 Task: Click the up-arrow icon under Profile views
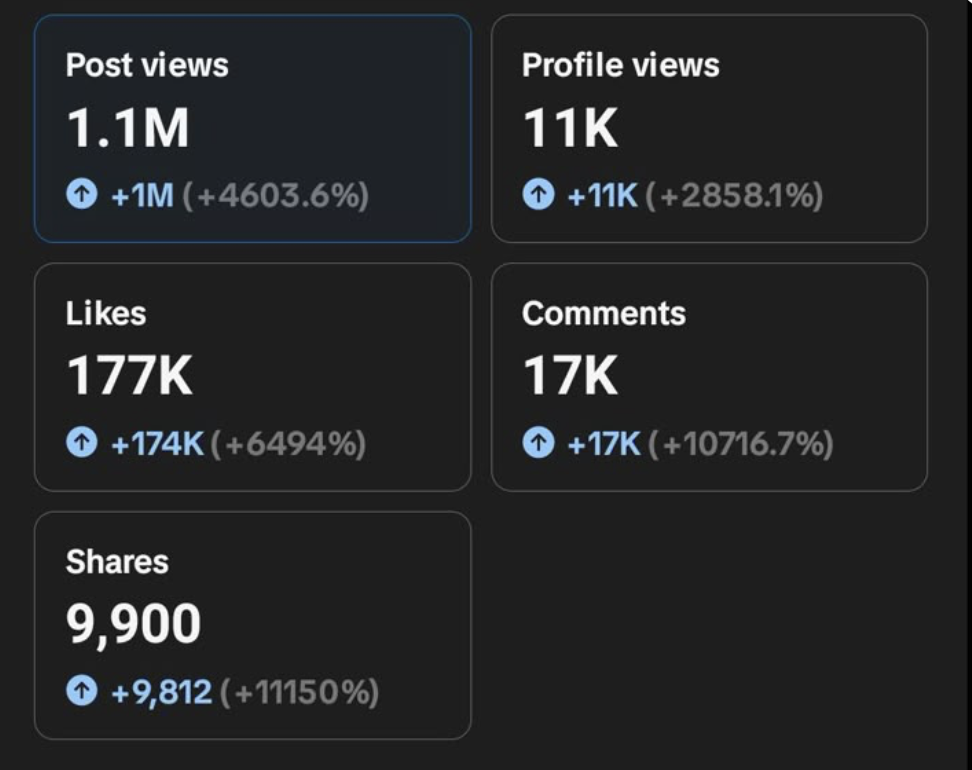coord(538,195)
